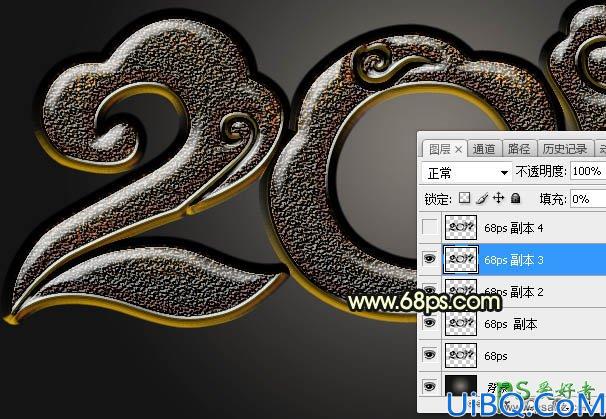Click the 填充 label
This screenshot has width=606, height=419.
(553, 199)
